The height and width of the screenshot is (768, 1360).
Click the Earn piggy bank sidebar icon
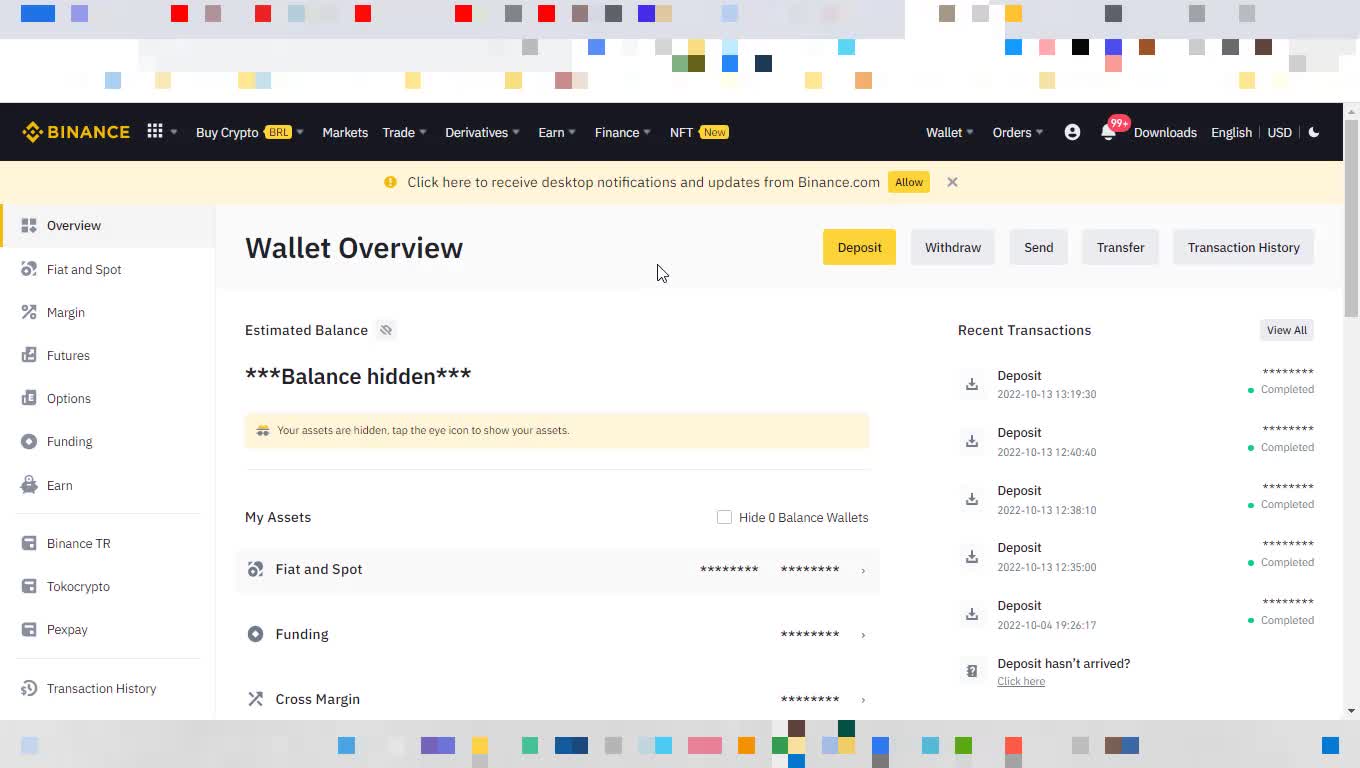(29, 485)
